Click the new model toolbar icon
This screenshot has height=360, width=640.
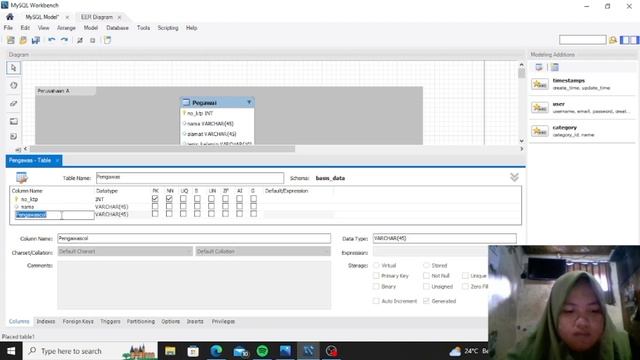coord(11,40)
